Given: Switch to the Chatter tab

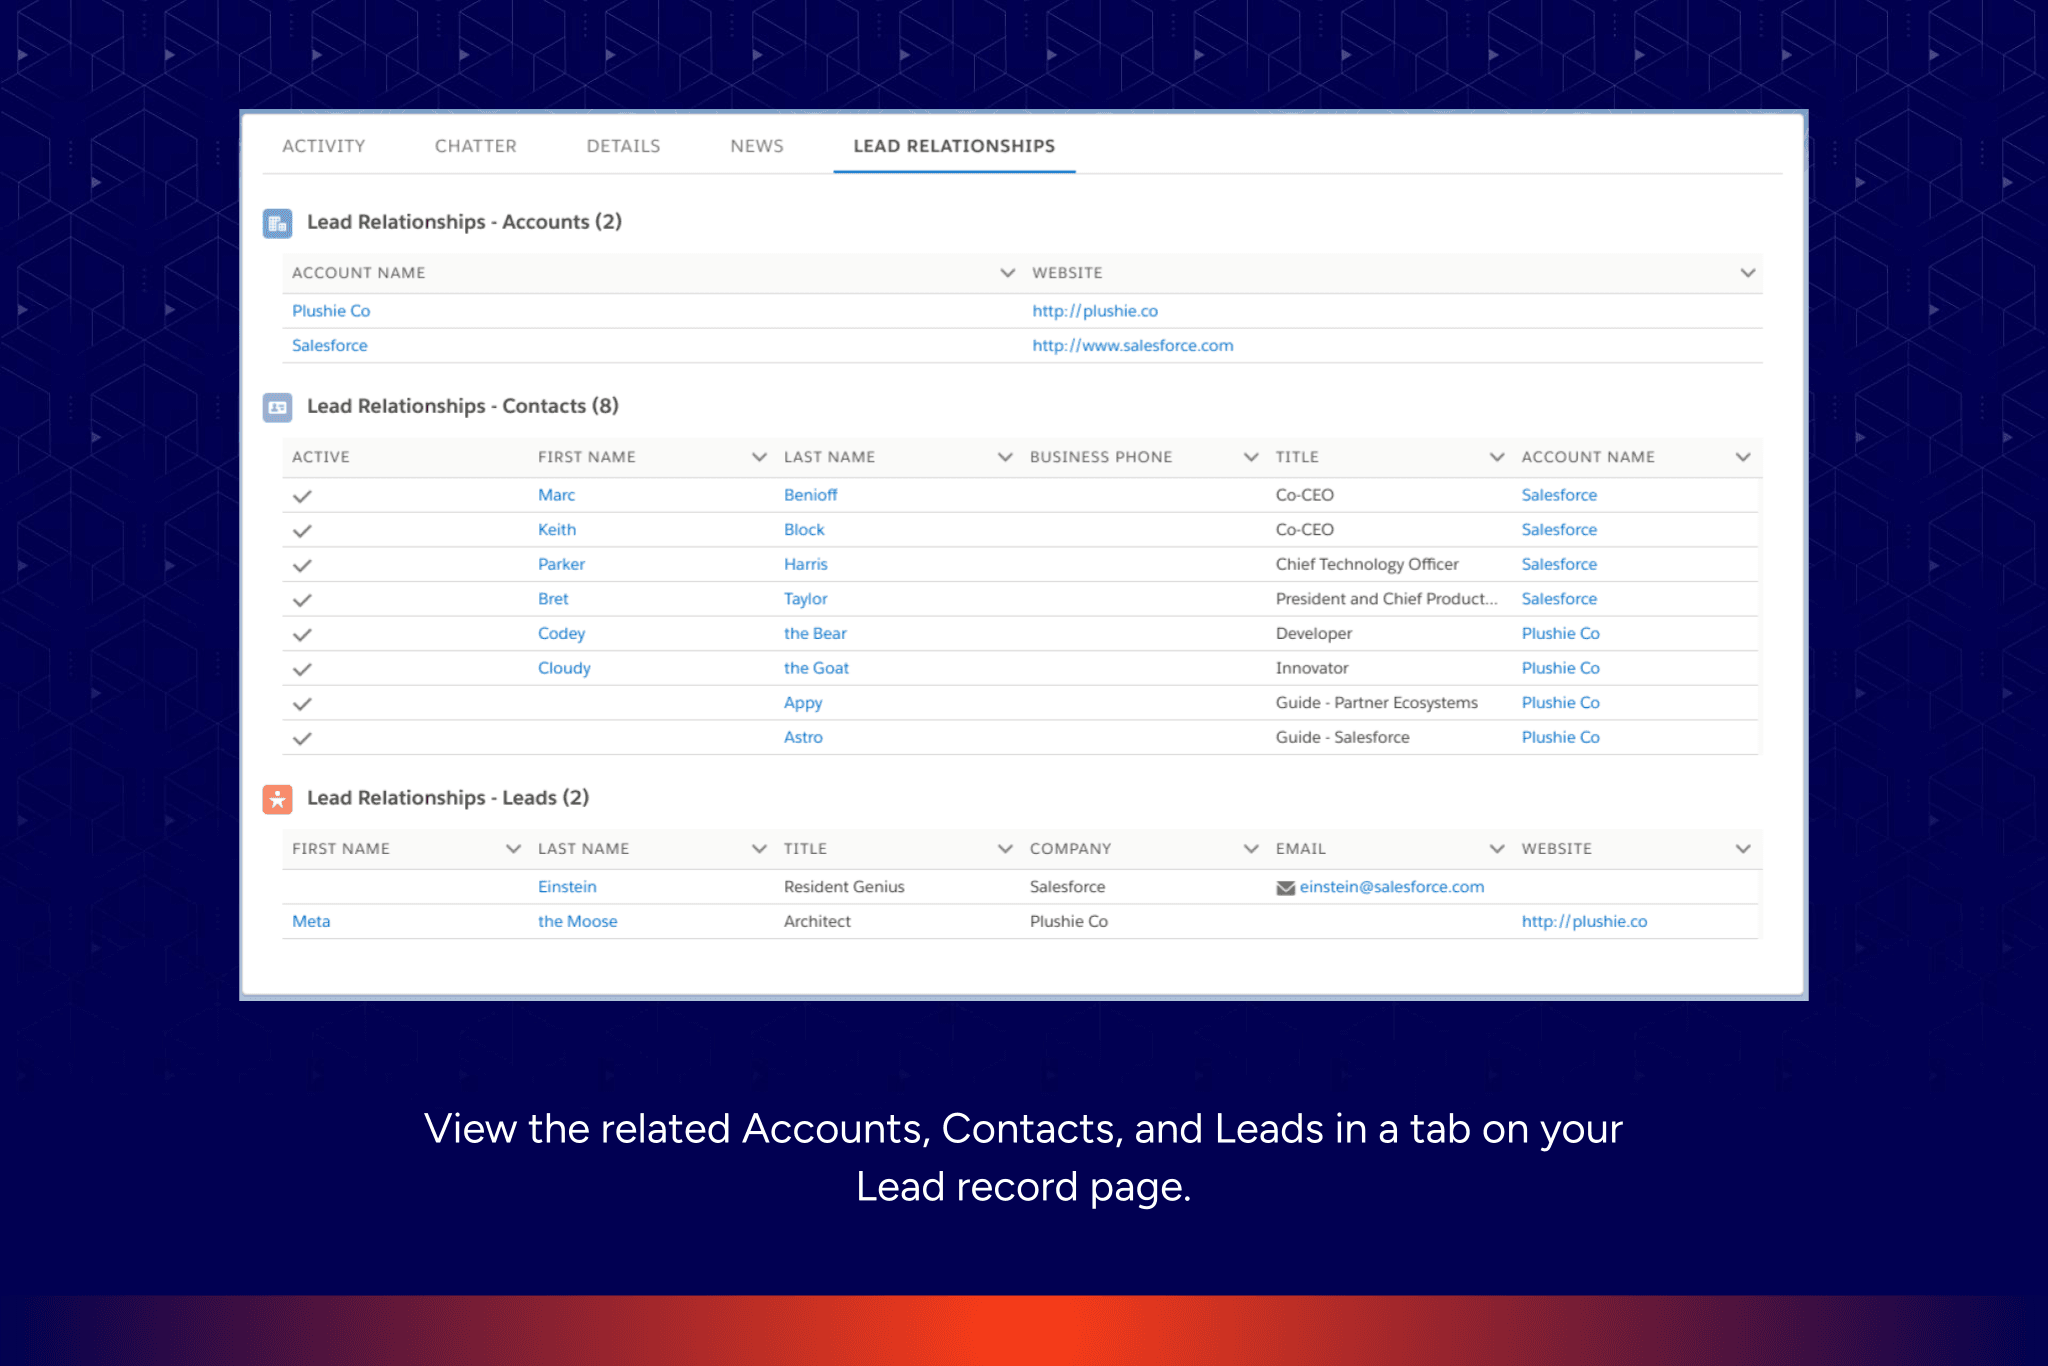Looking at the screenshot, I should [x=475, y=146].
